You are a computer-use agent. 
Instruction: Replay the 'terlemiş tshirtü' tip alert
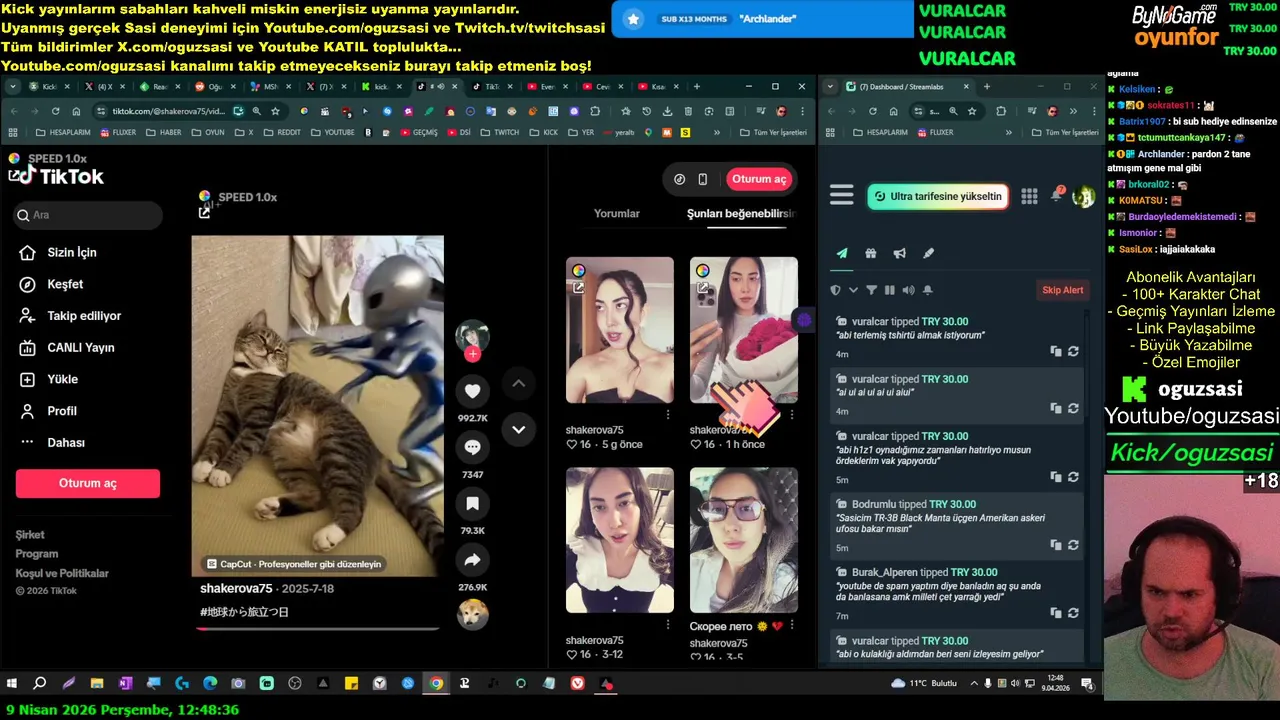pyautogui.click(x=1073, y=351)
